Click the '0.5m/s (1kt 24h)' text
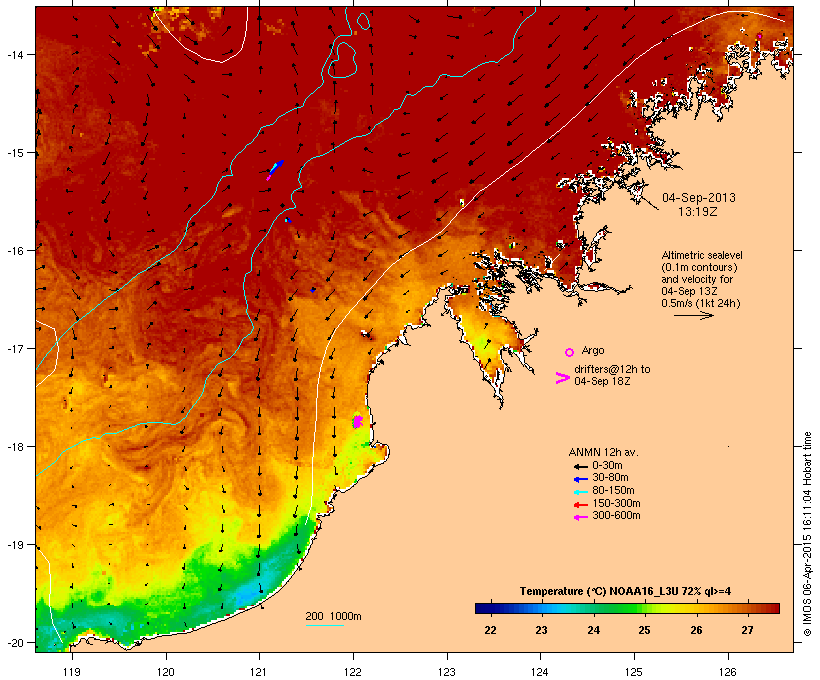 [701, 303]
